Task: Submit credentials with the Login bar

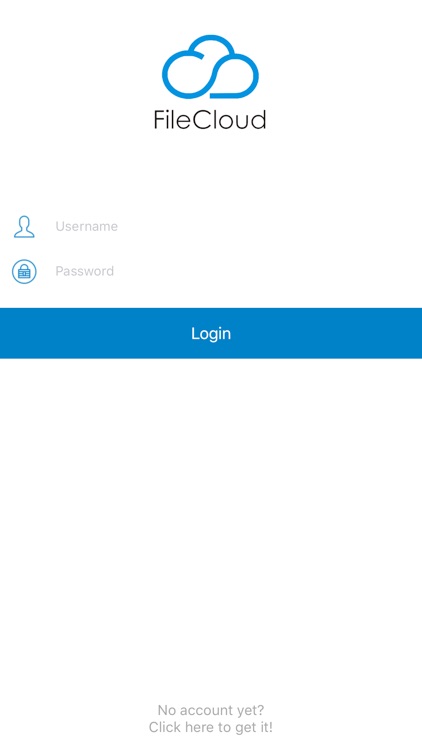Action: [x=211, y=333]
